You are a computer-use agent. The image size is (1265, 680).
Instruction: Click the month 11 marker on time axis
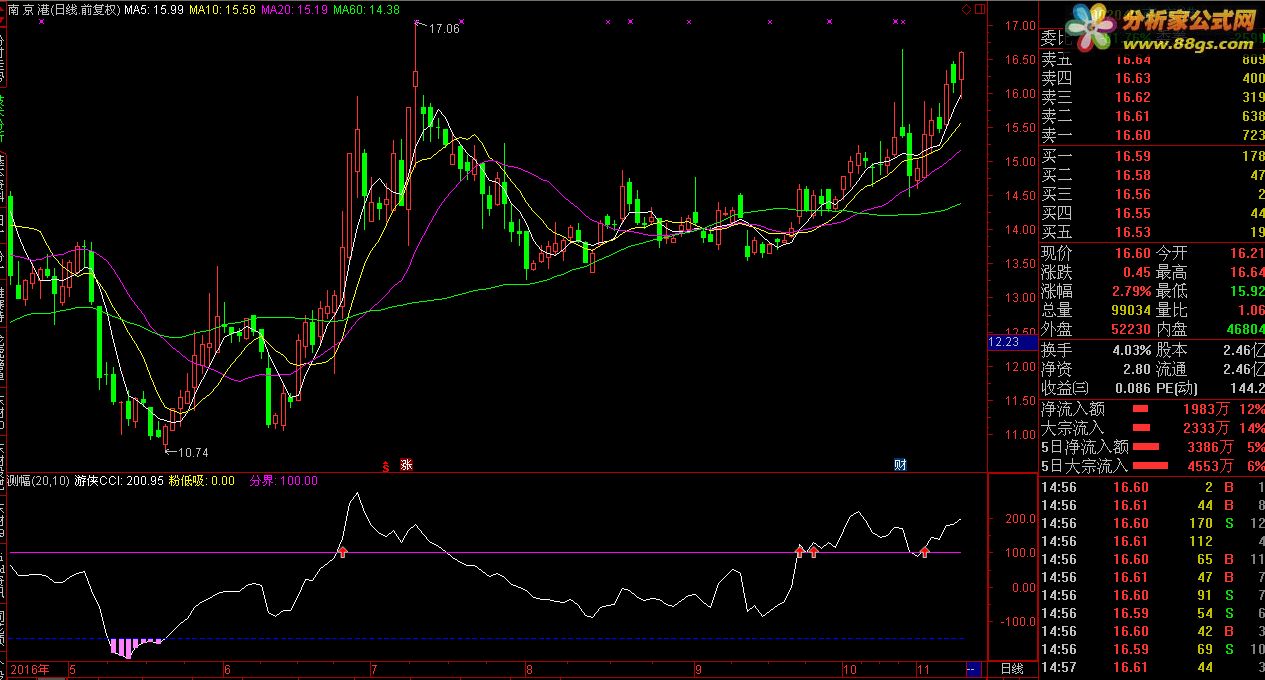[923, 669]
